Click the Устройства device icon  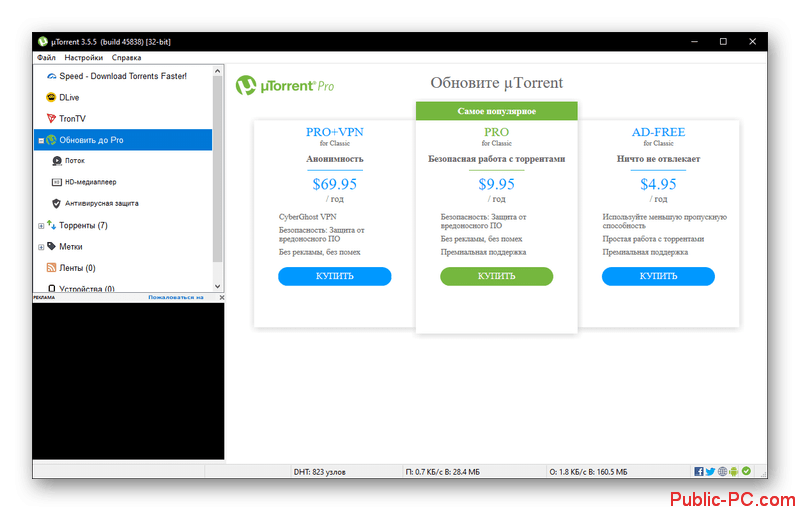pyautogui.click(x=52, y=289)
